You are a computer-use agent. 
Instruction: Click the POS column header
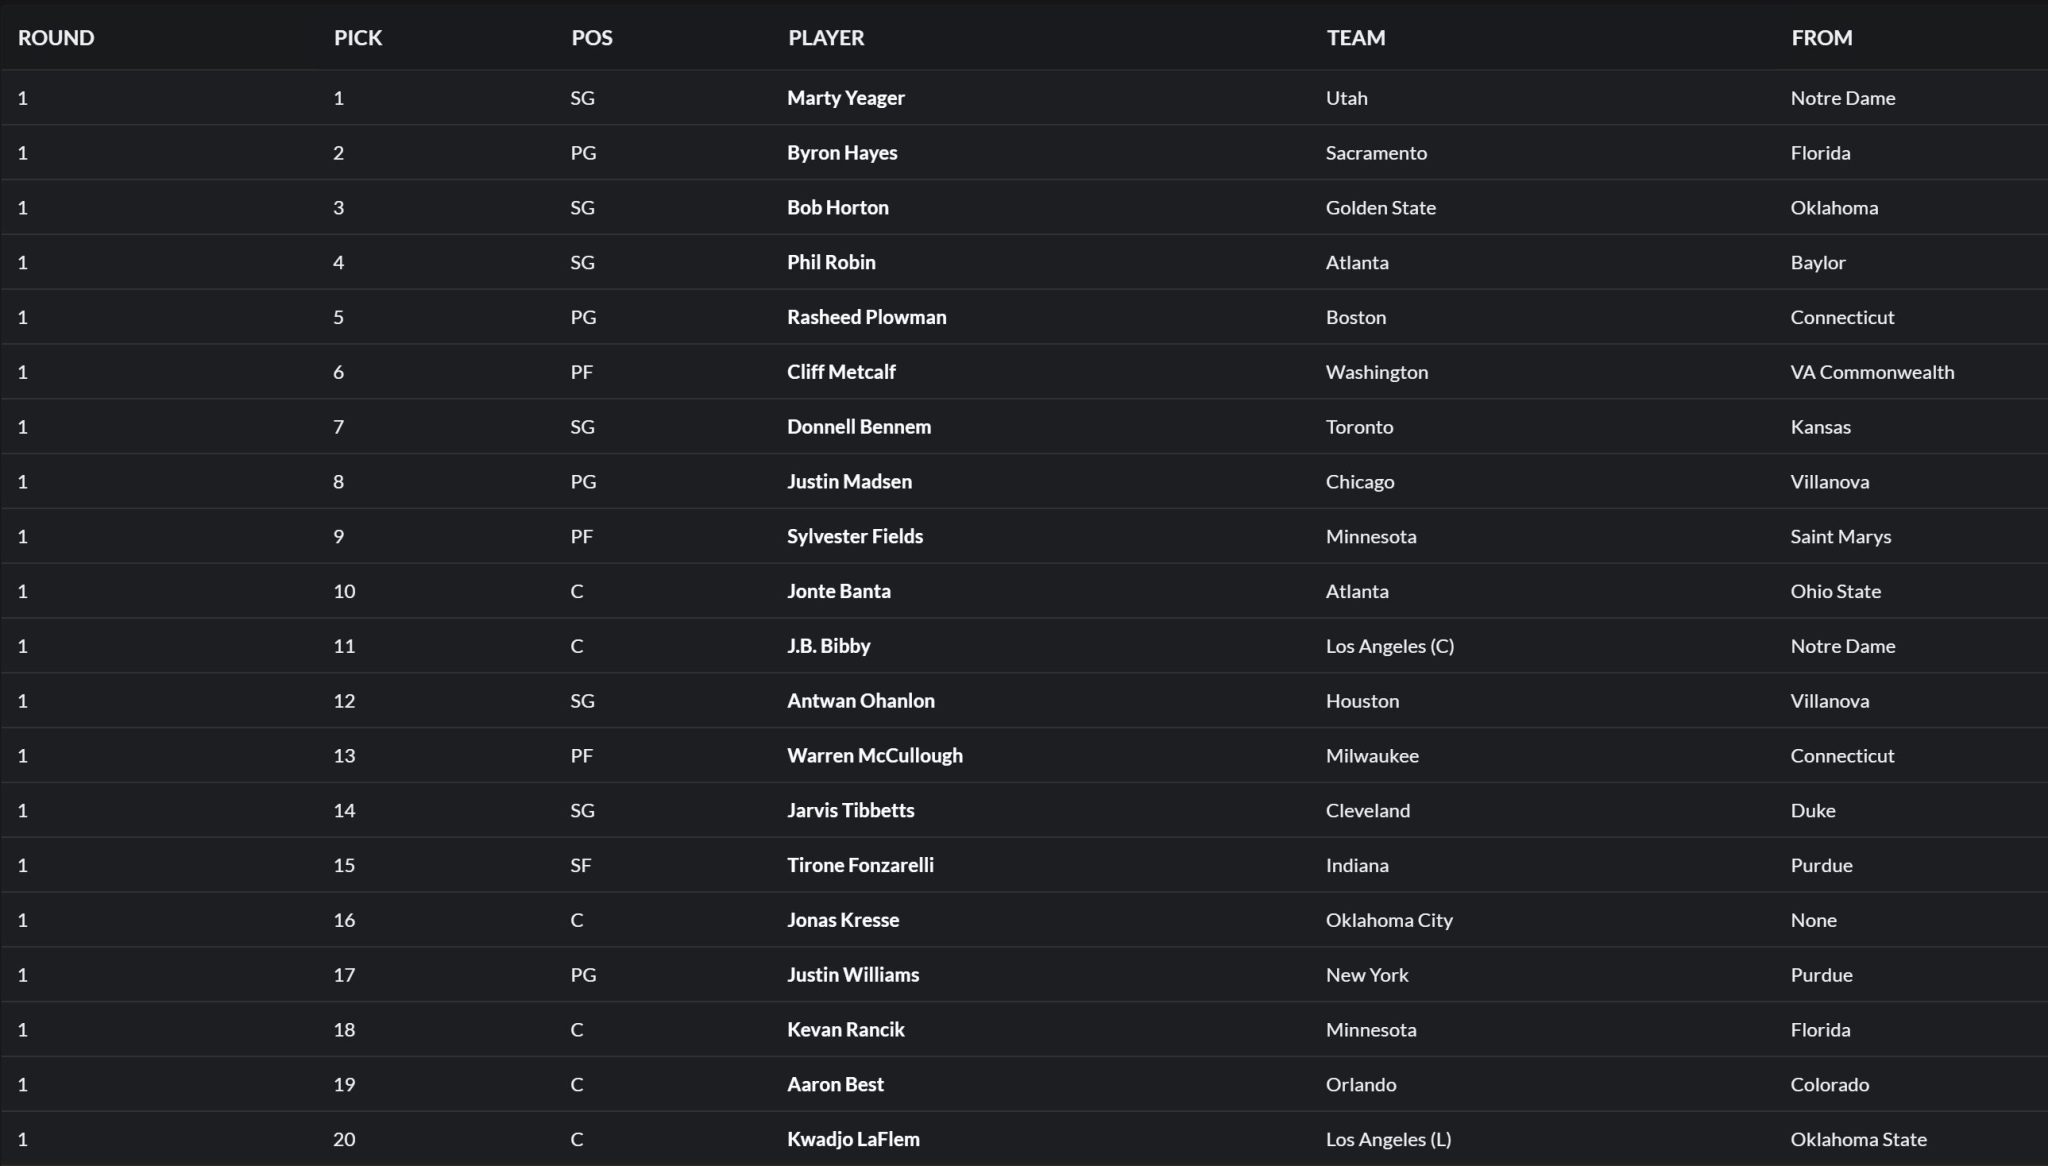[592, 38]
